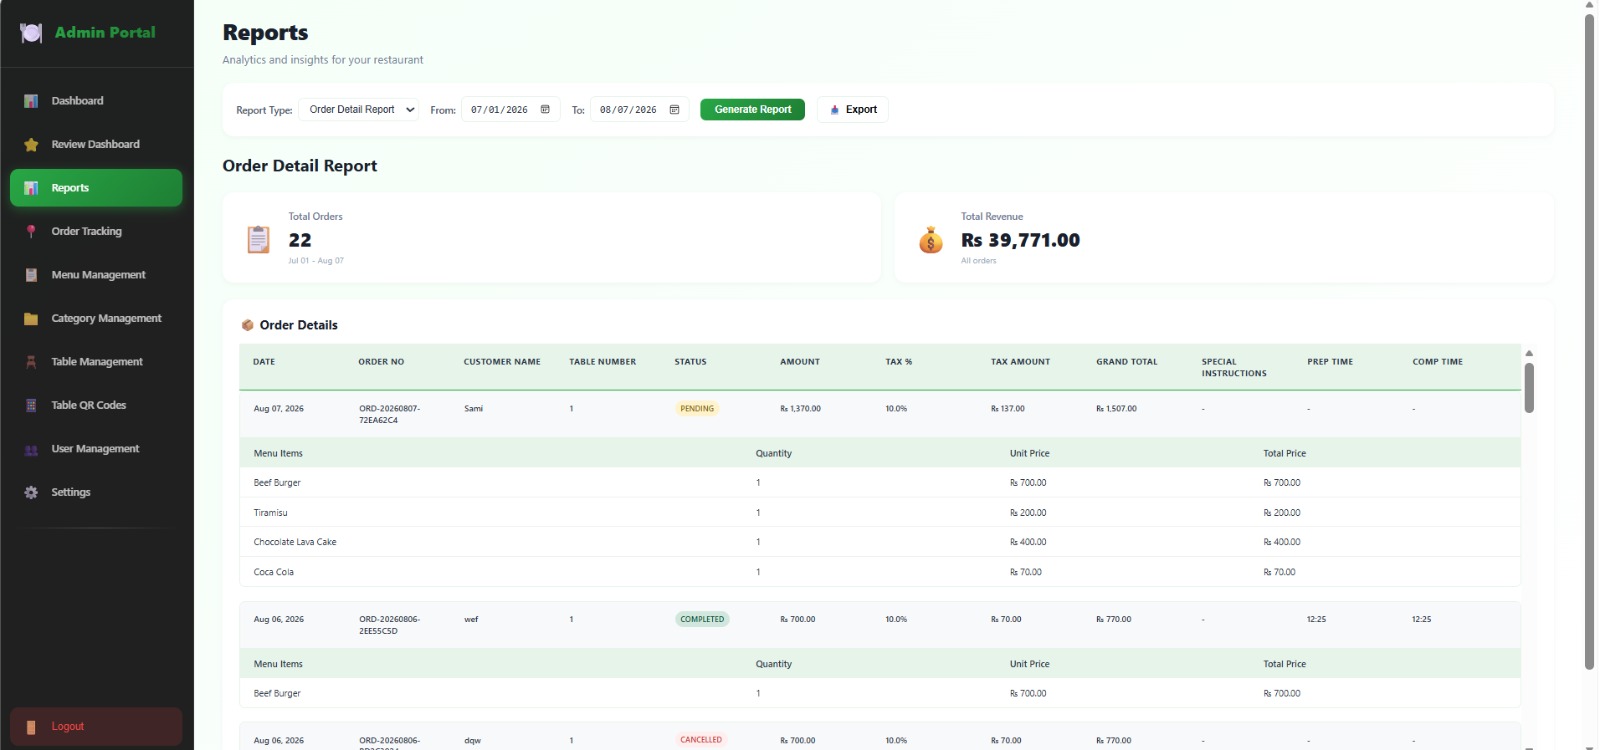Image resolution: width=1600 pixels, height=750 pixels.
Task: Click the CUSTOMER NAME column header
Action: 502,362
